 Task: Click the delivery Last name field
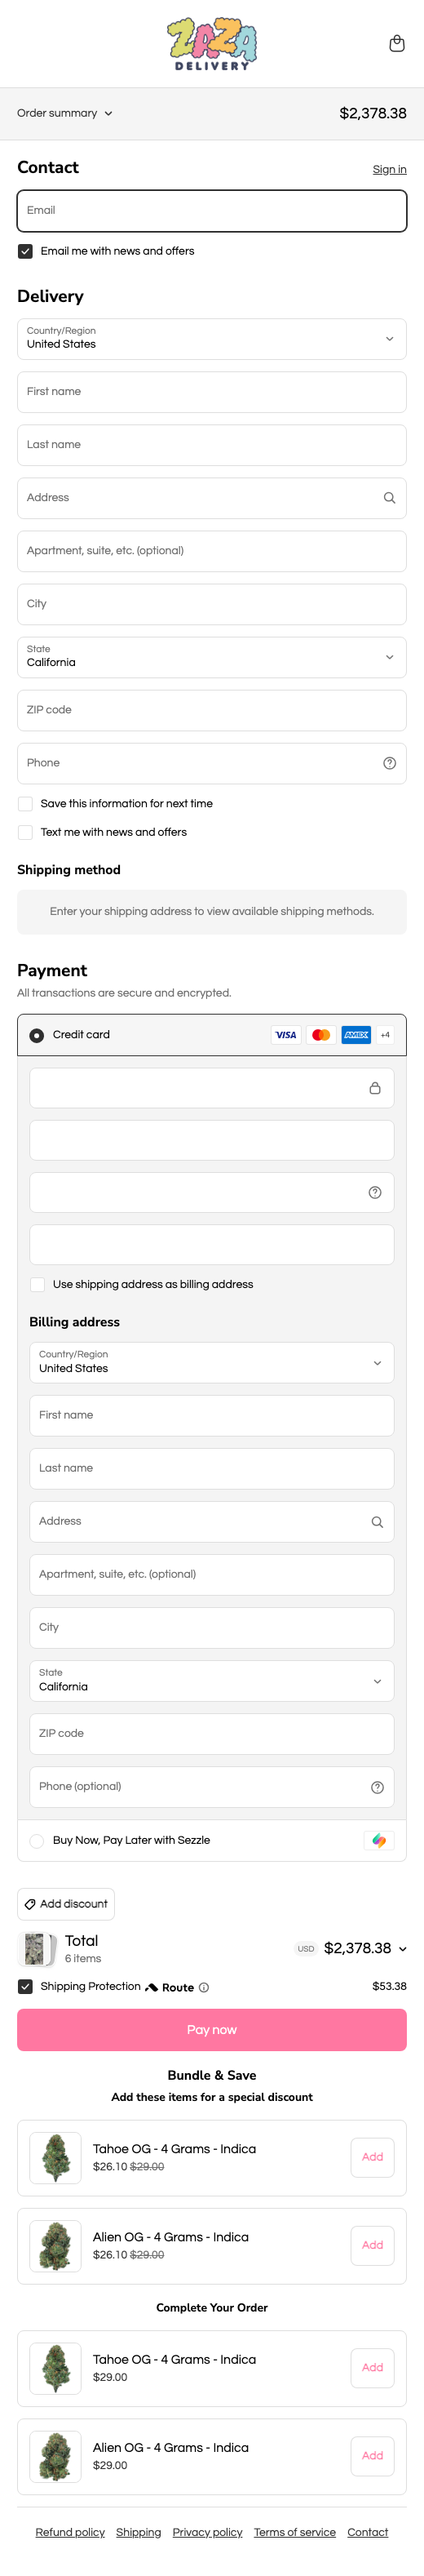click(212, 445)
